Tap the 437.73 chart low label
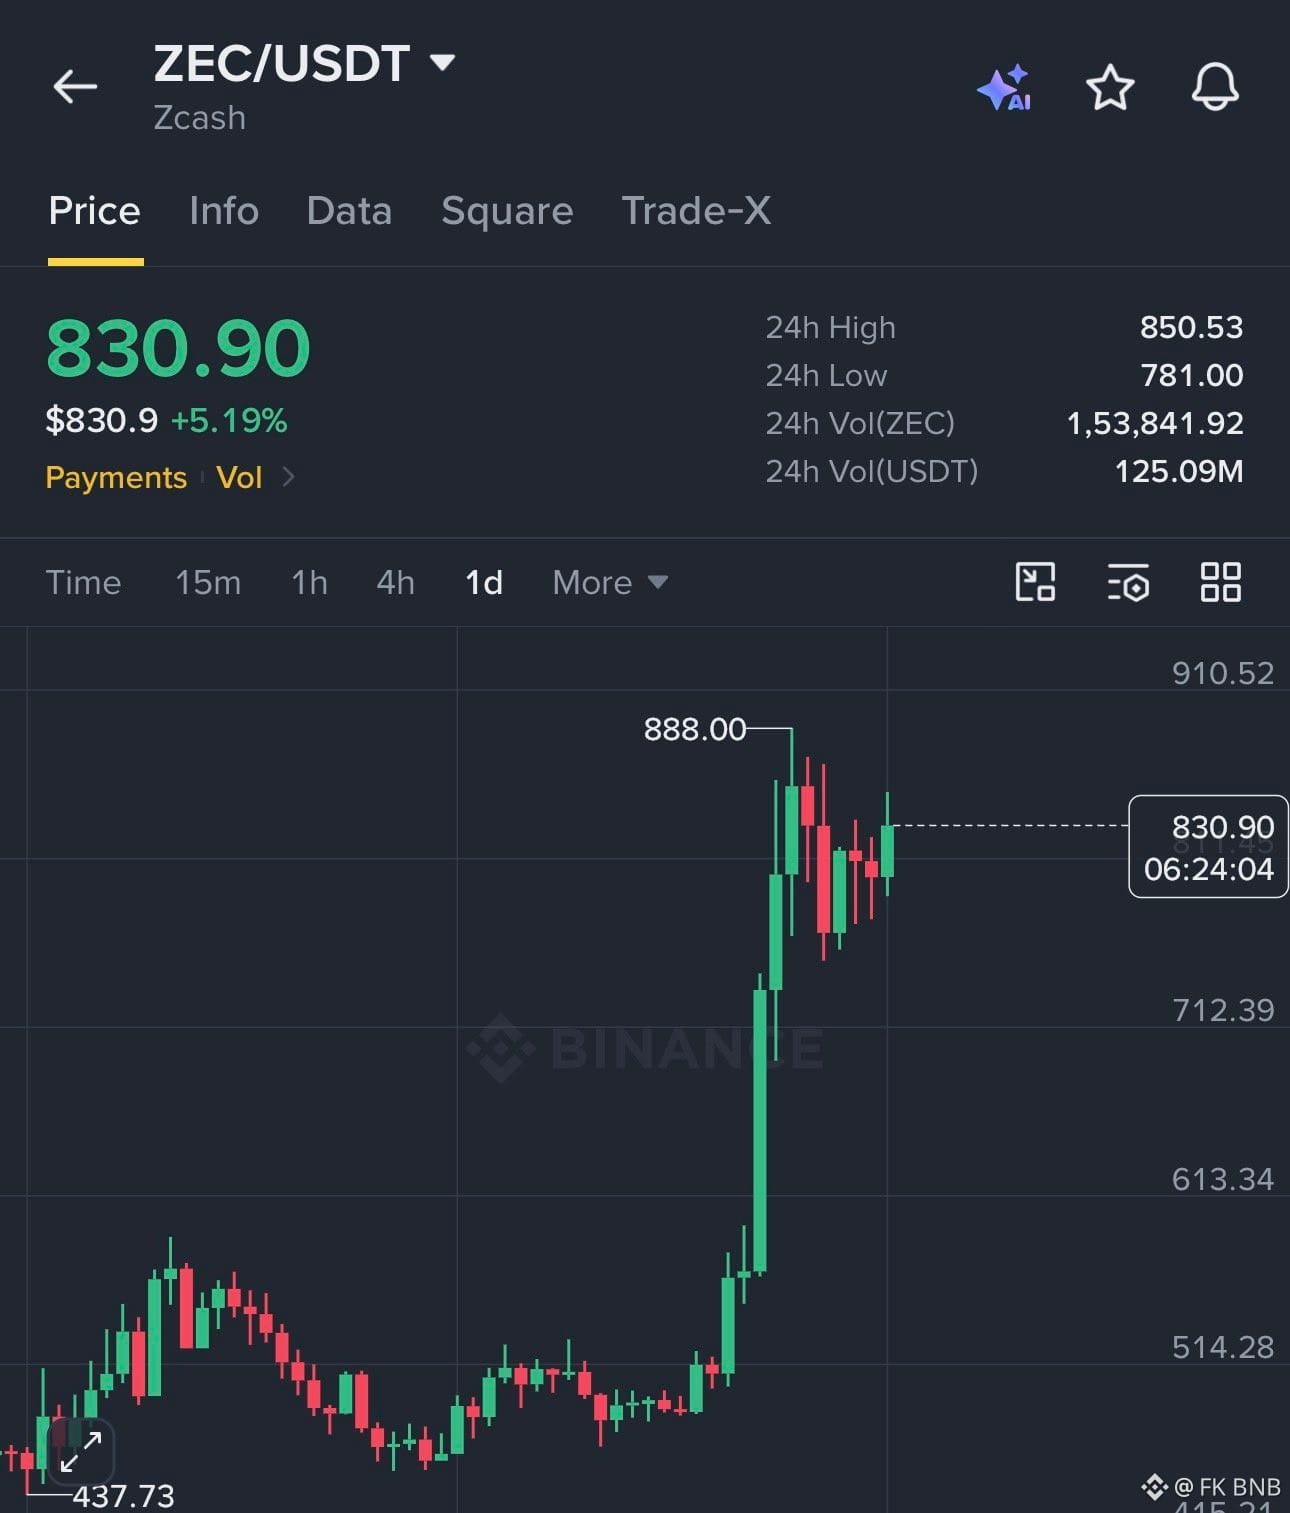Viewport: 1290px width, 1513px height. click(x=123, y=1496)
